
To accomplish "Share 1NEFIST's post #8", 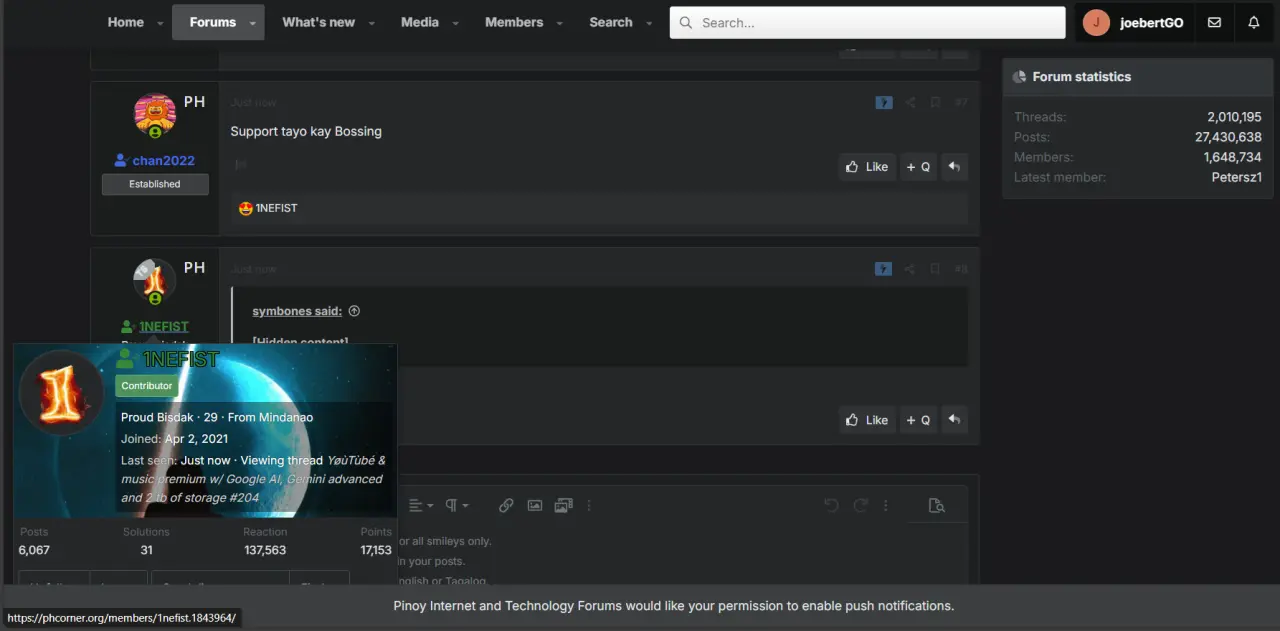I will [x=910, y=269].
